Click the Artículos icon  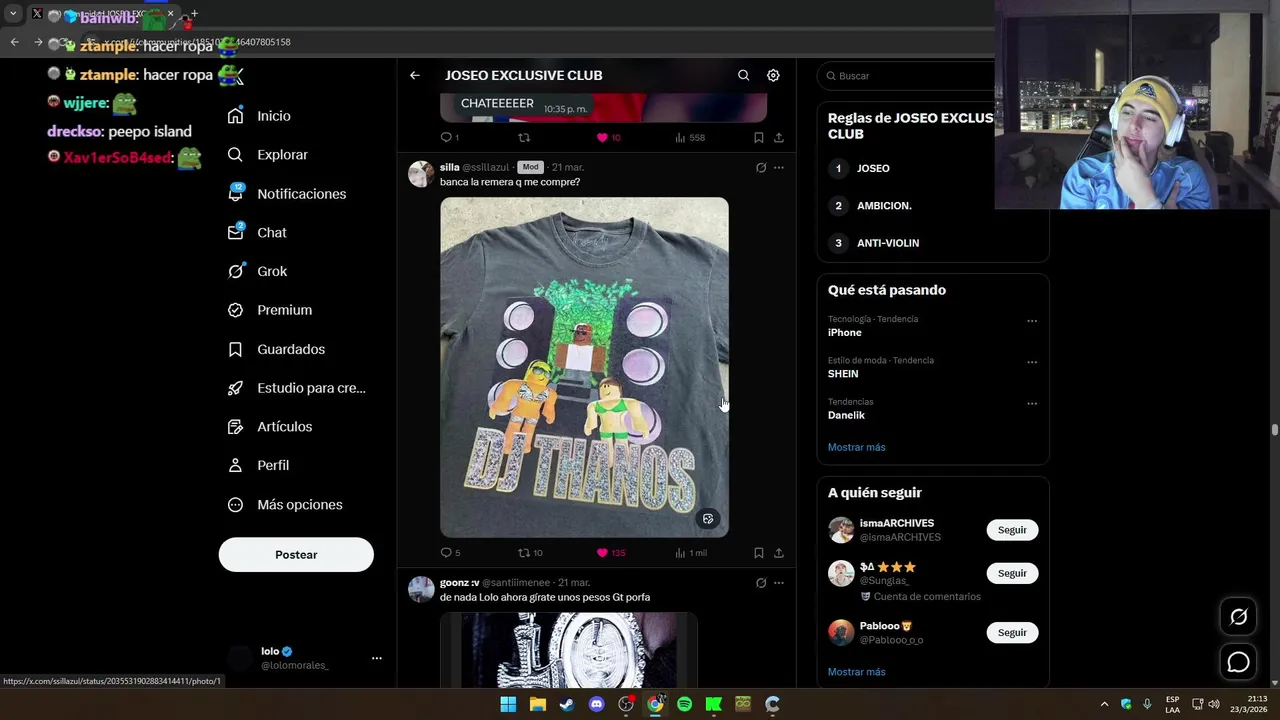[x=235, y=427]
